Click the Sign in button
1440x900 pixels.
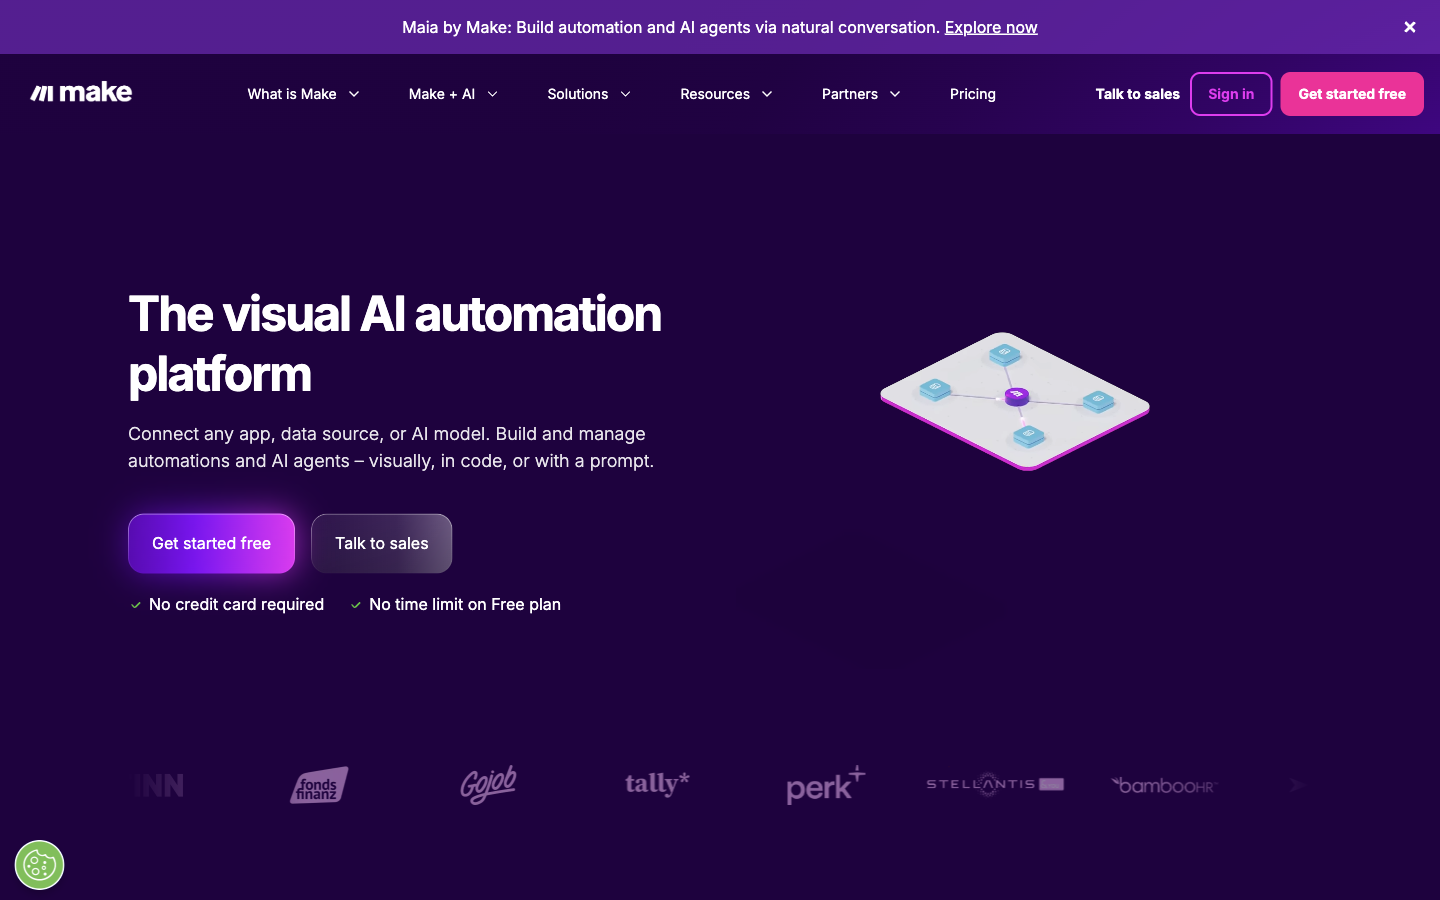pyautogui.click(x=1231, y=94)
